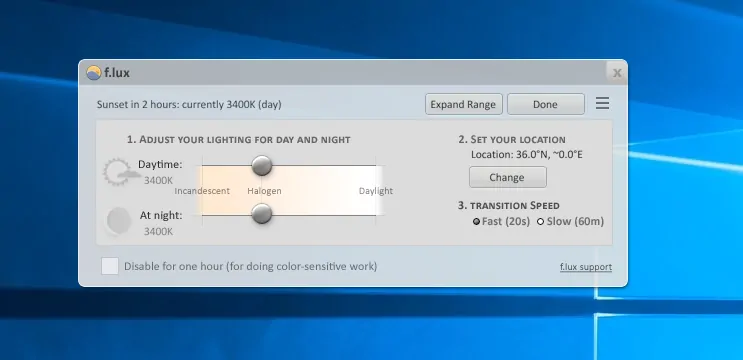Click the Change location button
The width and height of the screenshot is (743, 360).
tap(507, 177)
